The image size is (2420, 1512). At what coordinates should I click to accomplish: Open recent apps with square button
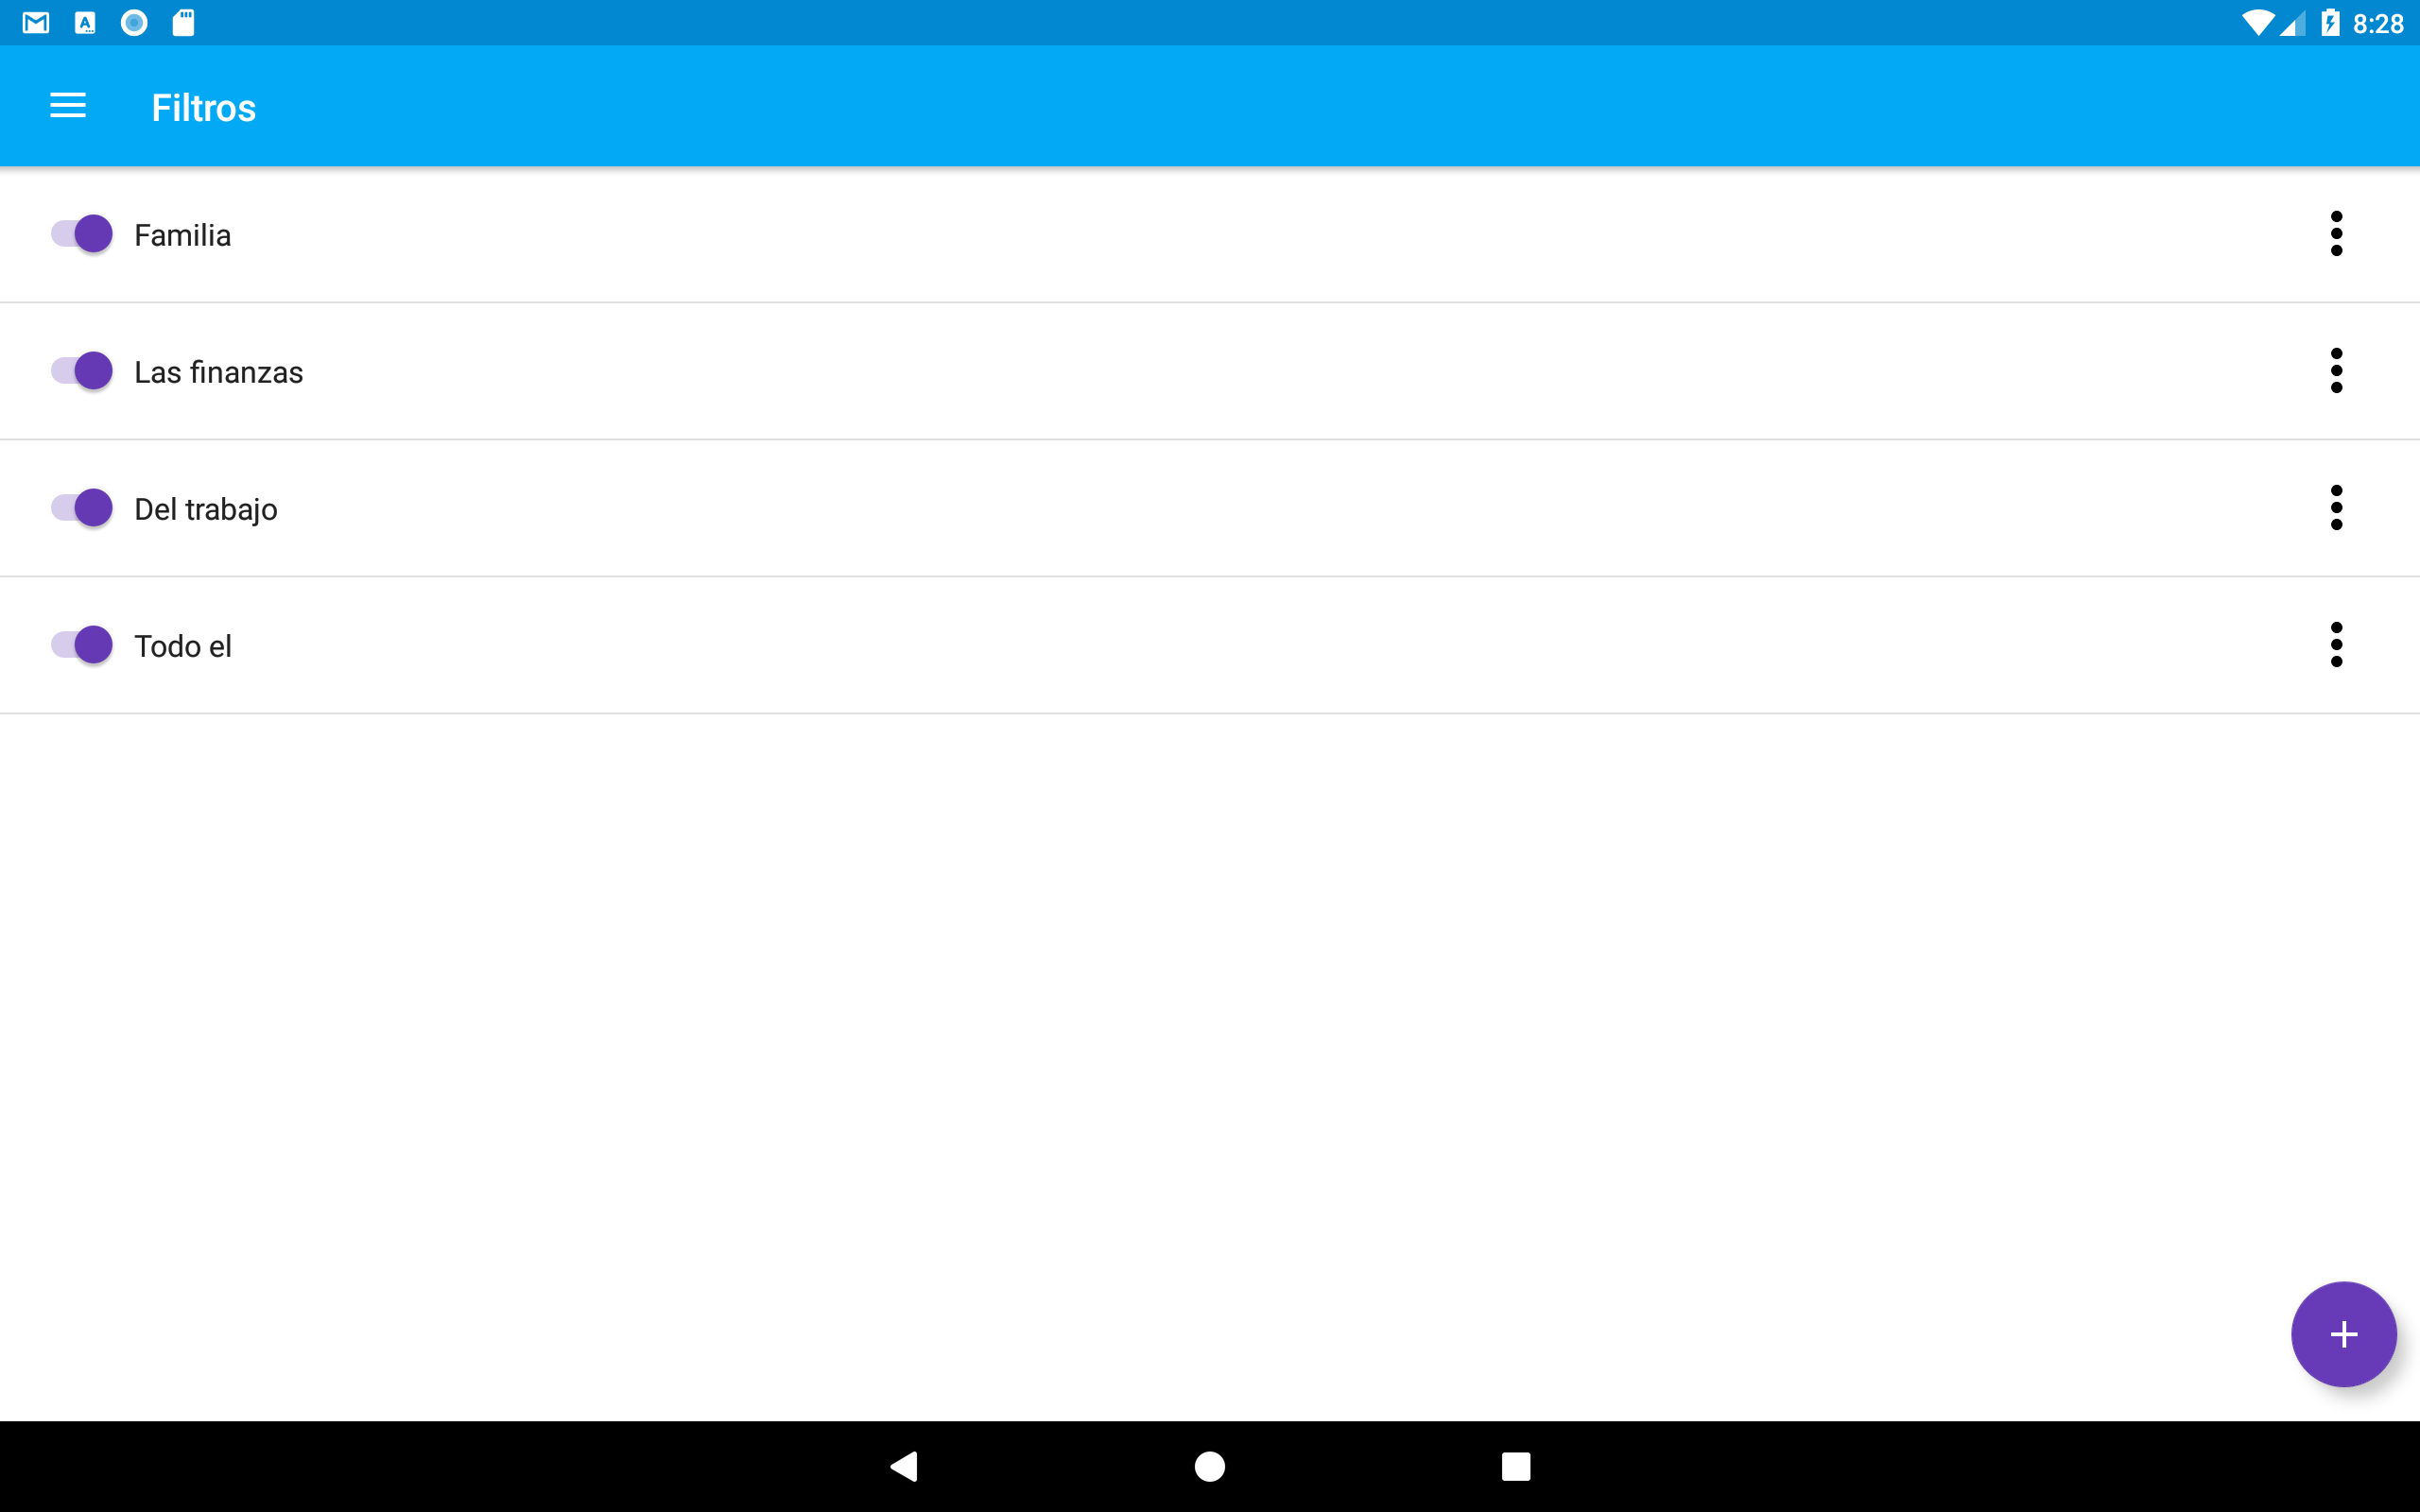[x=1516, y=1466]
